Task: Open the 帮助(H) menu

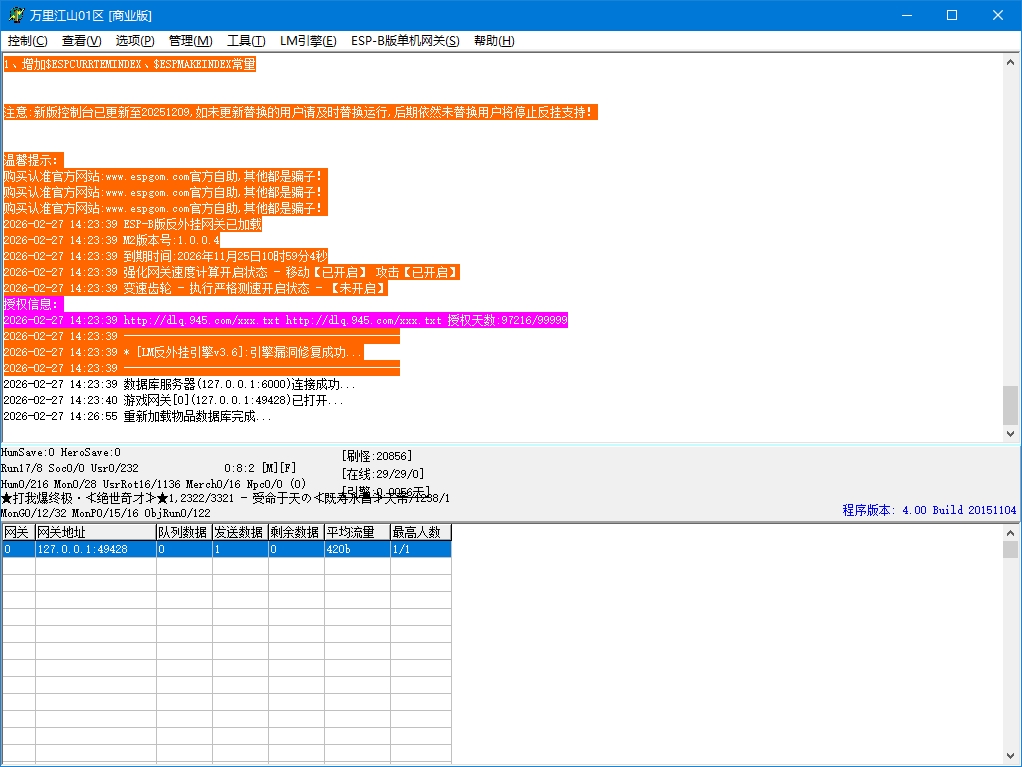Action: point(494,41)
